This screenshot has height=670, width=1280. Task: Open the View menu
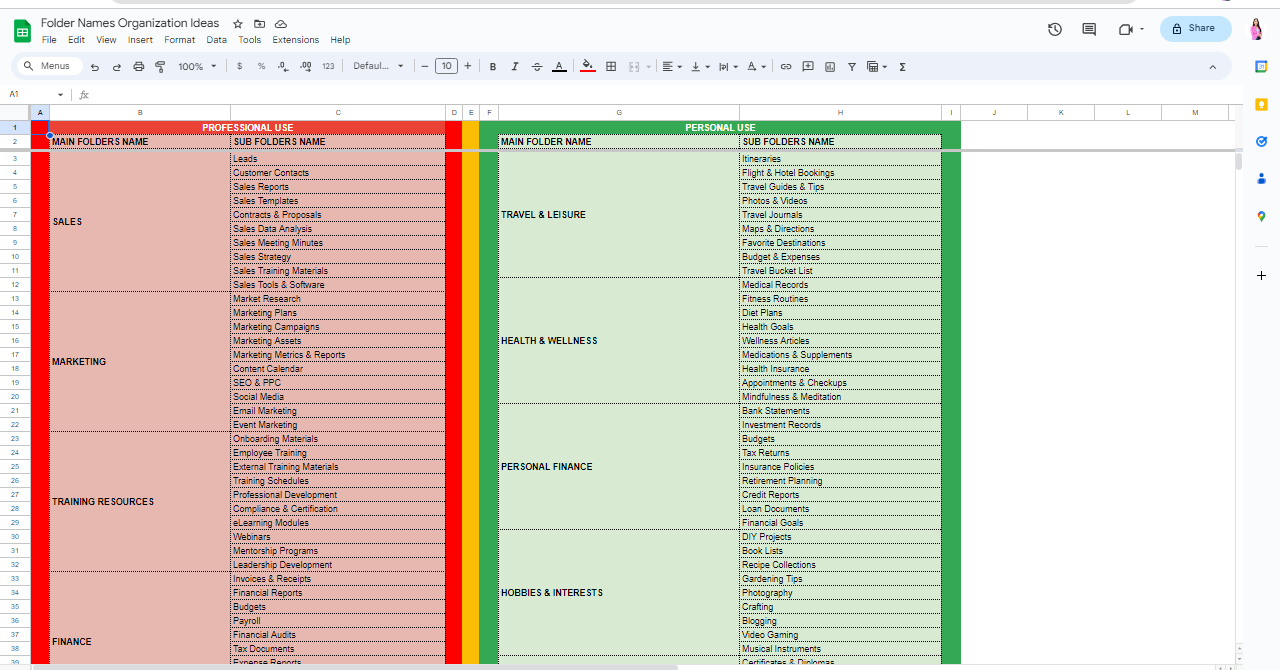click(106, 40)
